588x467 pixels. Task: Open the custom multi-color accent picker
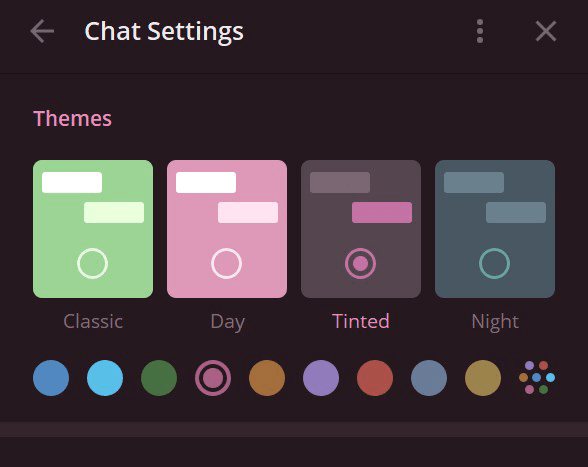tap(537, 378)
